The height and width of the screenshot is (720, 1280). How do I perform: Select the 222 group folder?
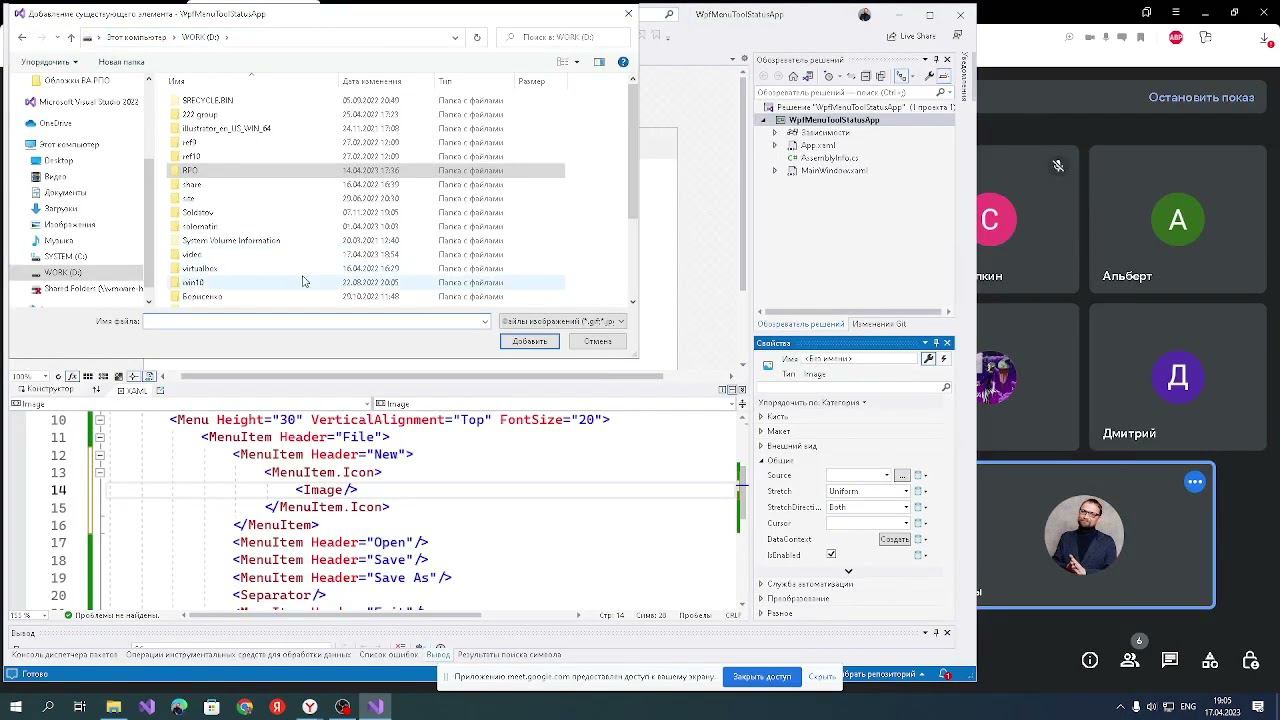click(199, 114)
